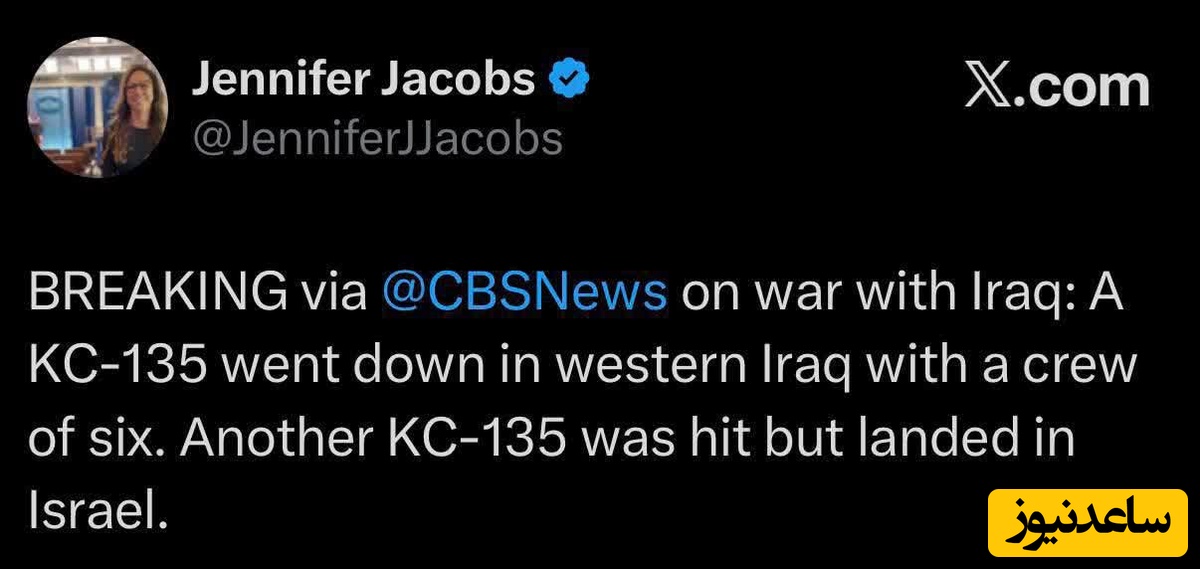Screen dimensions: 1200x569
Task: Click "KC-135" starting the second line
Action: 119,366
